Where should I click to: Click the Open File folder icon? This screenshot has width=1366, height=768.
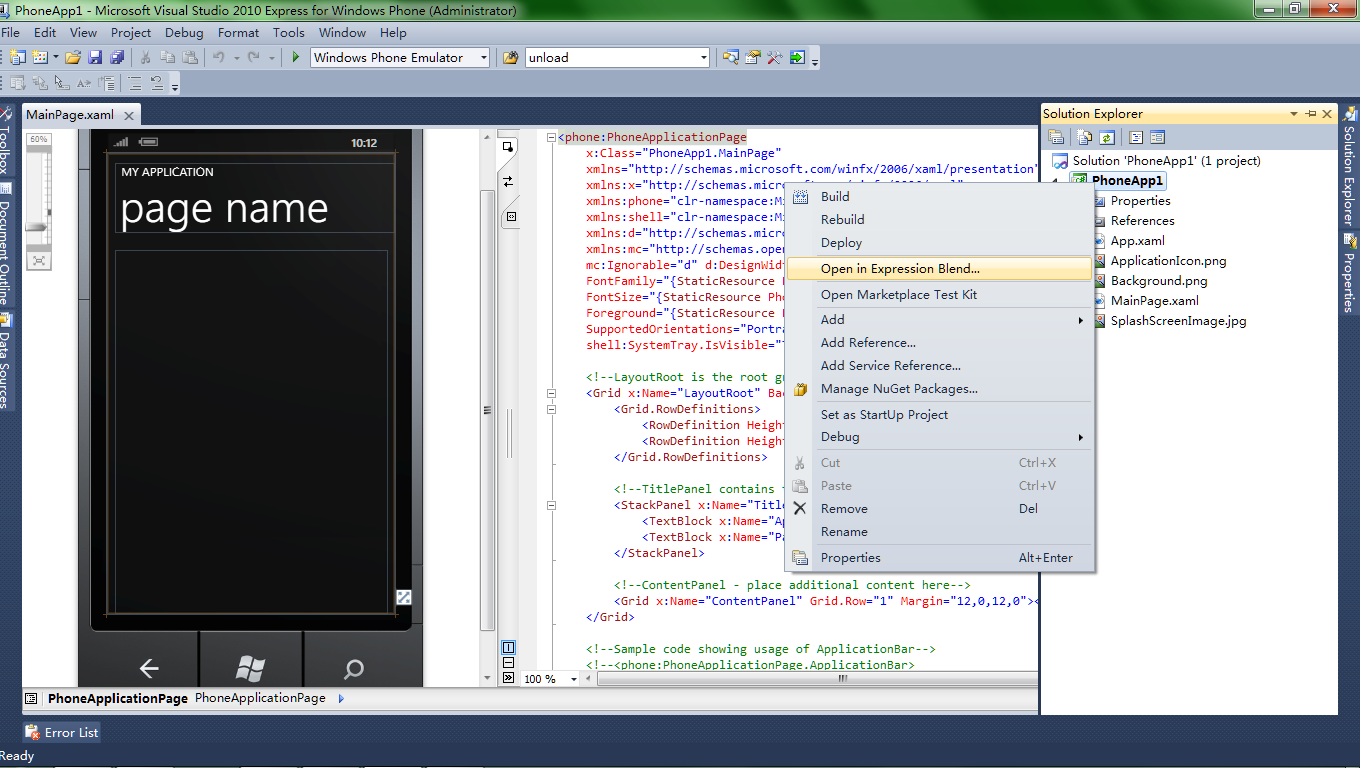point(73,58)
